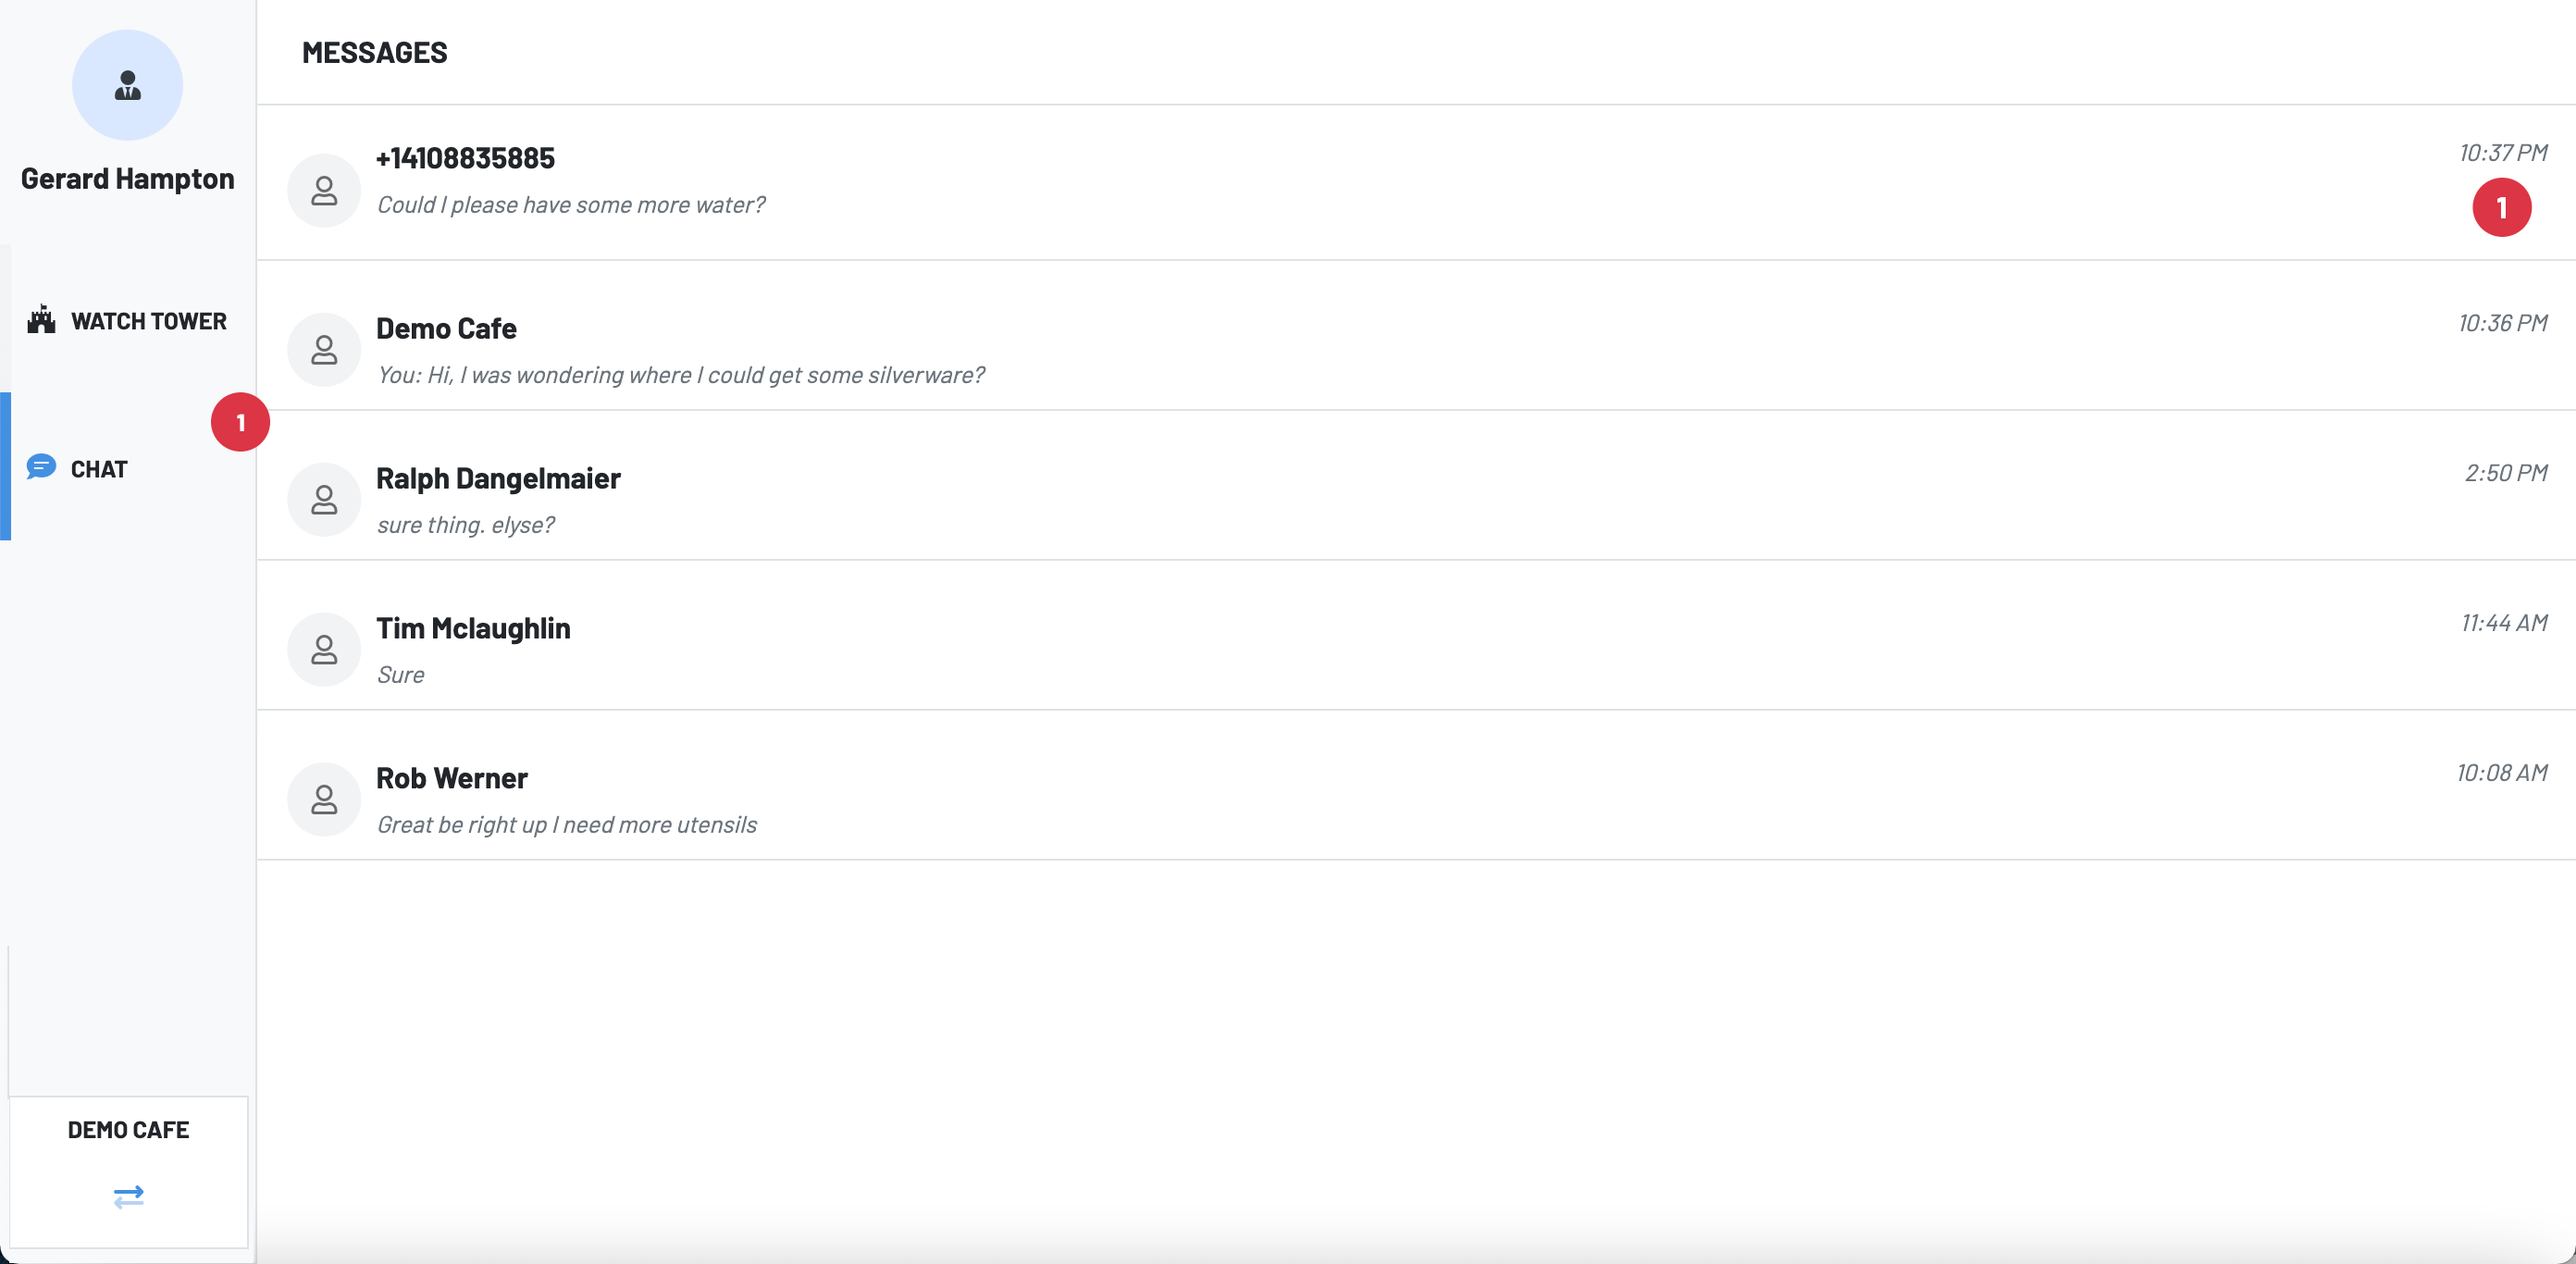Open the conversation with +14108835885
Viewport: 2576px width, 1264px height.
[1416, 183]
